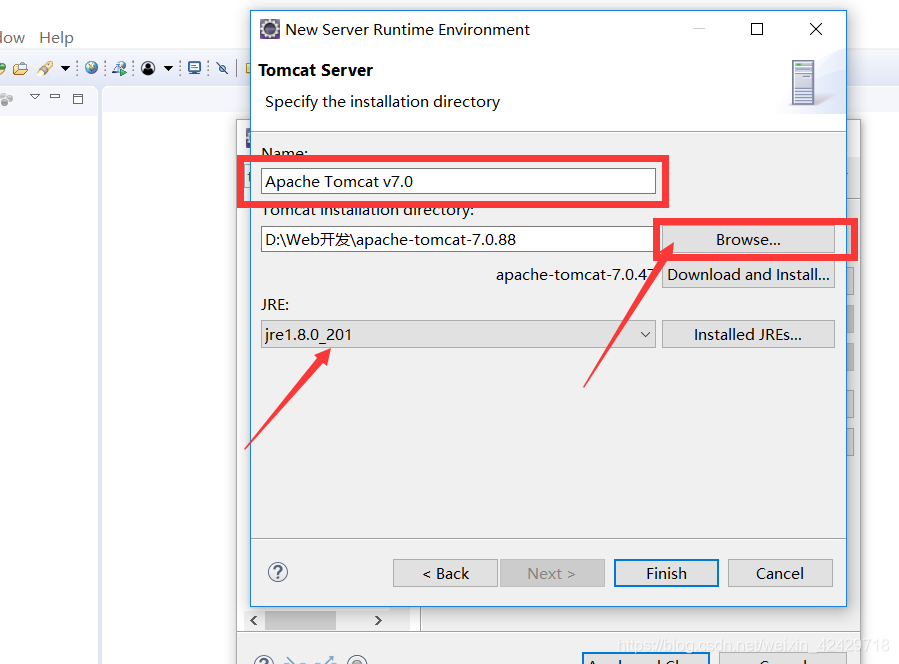
Task: Click the horizontal scrollbar thumb in background window
Action: pyautogui.click(x=300, y=620)
